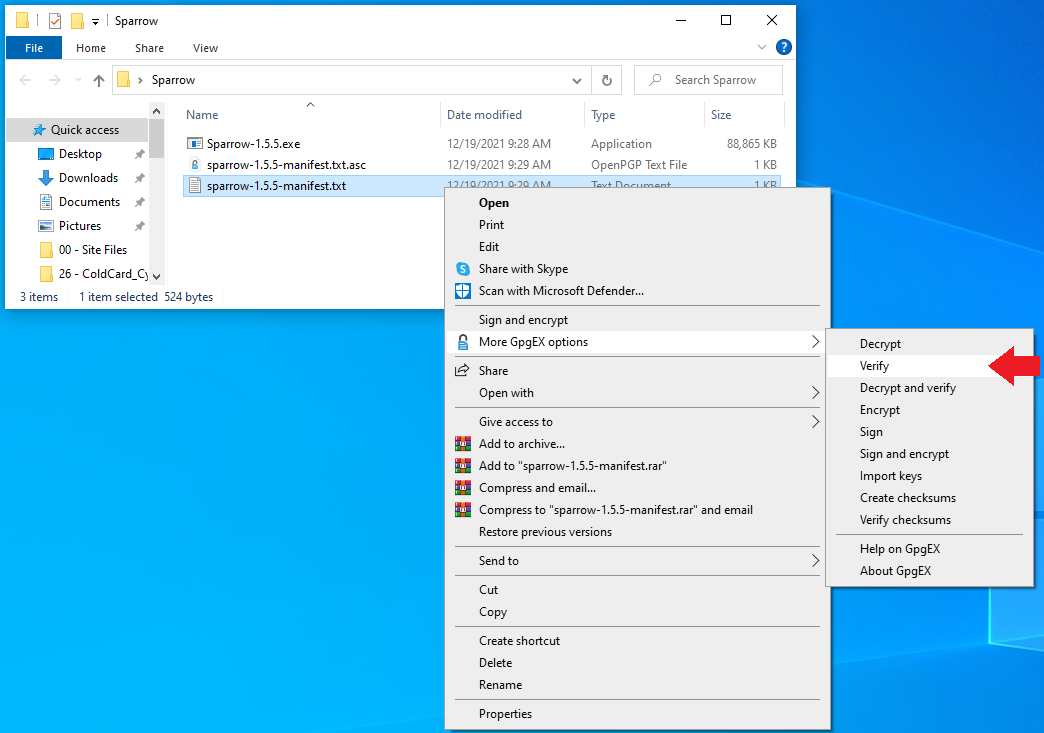Click WinRAR icon for Add to sparrow-1.5.5-manifest.rar

[462, 465]
